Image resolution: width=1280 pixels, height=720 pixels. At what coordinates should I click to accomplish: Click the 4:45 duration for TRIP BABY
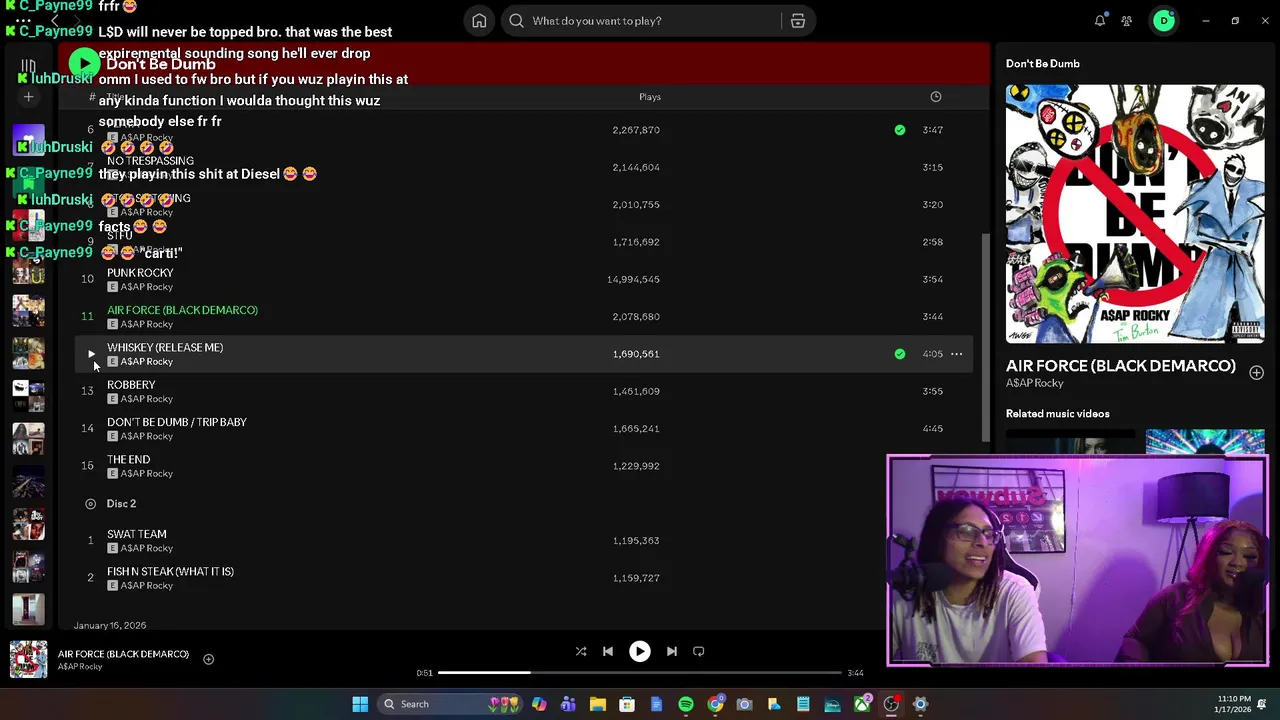click(933, 428)
